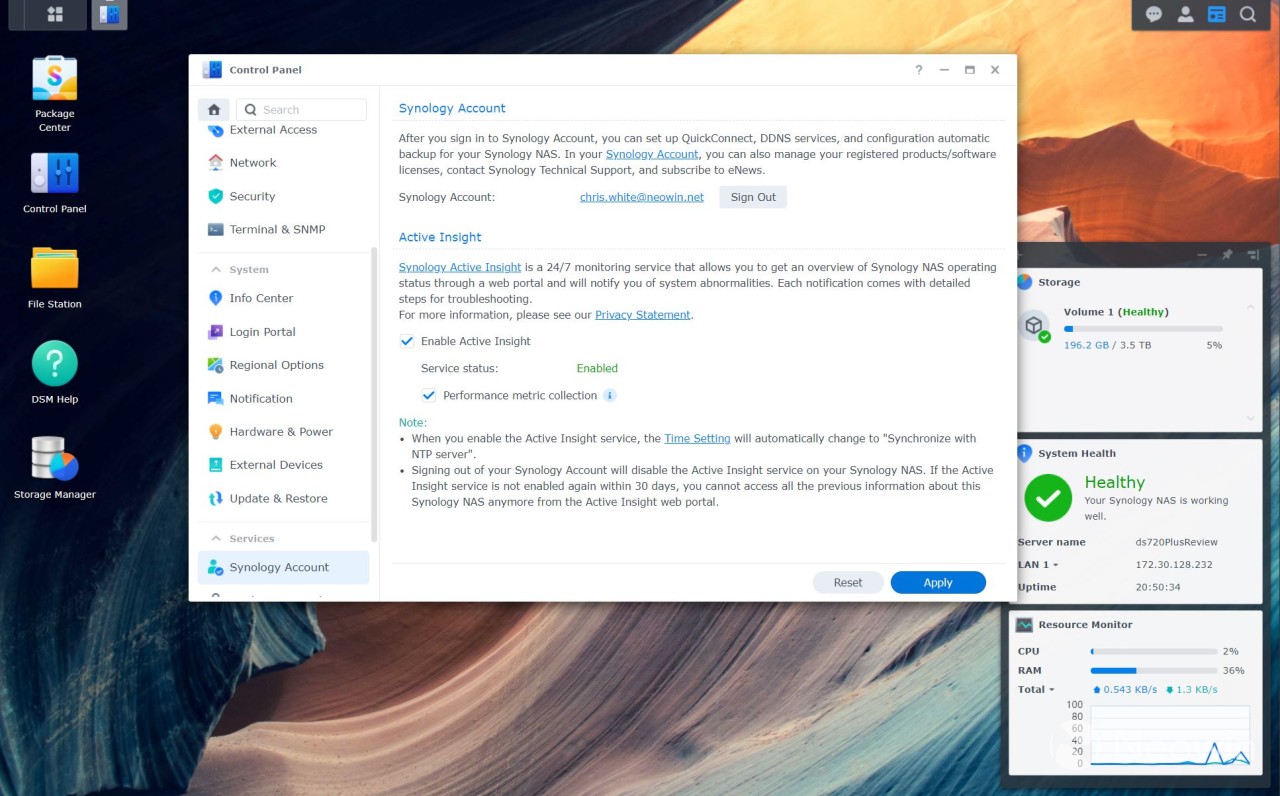The image size is (1280, 796).
Task: Click the Control Panel title bar icon
Action: (x=212, y=70)
